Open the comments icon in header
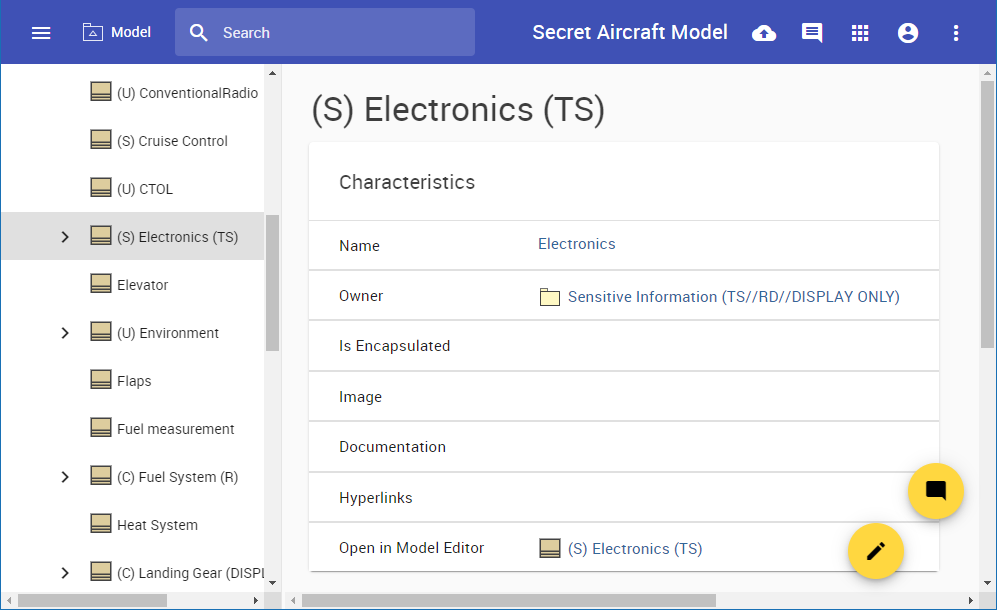This screenshot has width=997, height=610. [812, 33]
